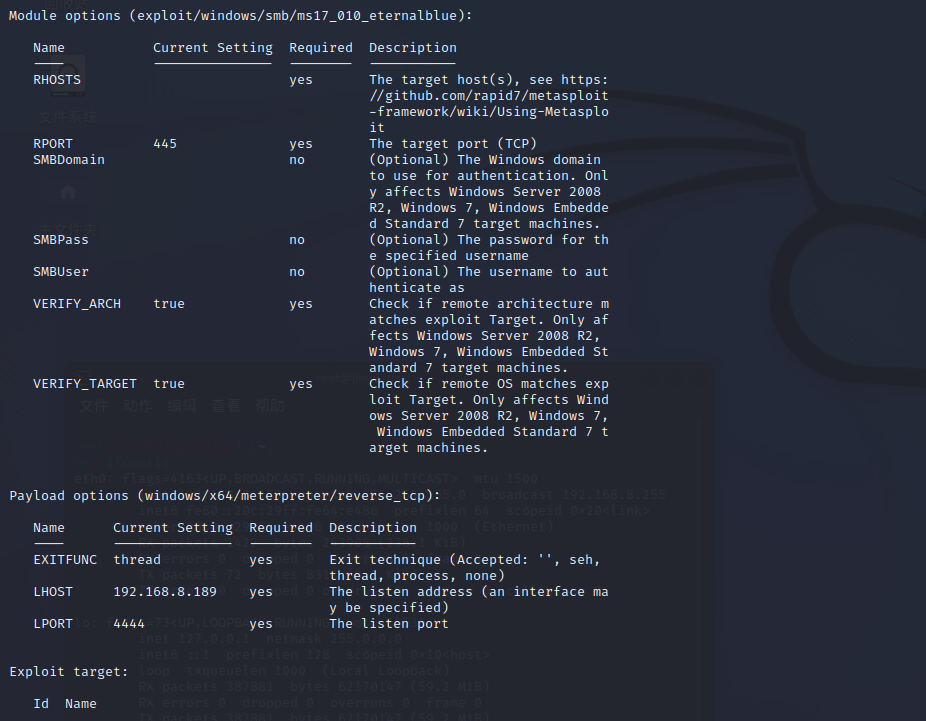This screenshot has width=926, height=721.
Task: Click 'yes' in the LHOST row
Action: point(260,592)
